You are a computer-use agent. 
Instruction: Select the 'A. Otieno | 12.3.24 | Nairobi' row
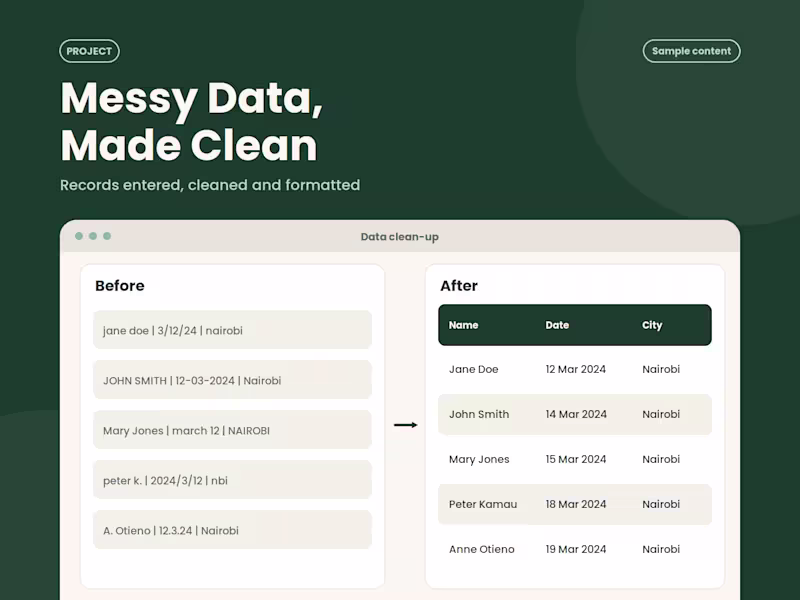point(232,530)
